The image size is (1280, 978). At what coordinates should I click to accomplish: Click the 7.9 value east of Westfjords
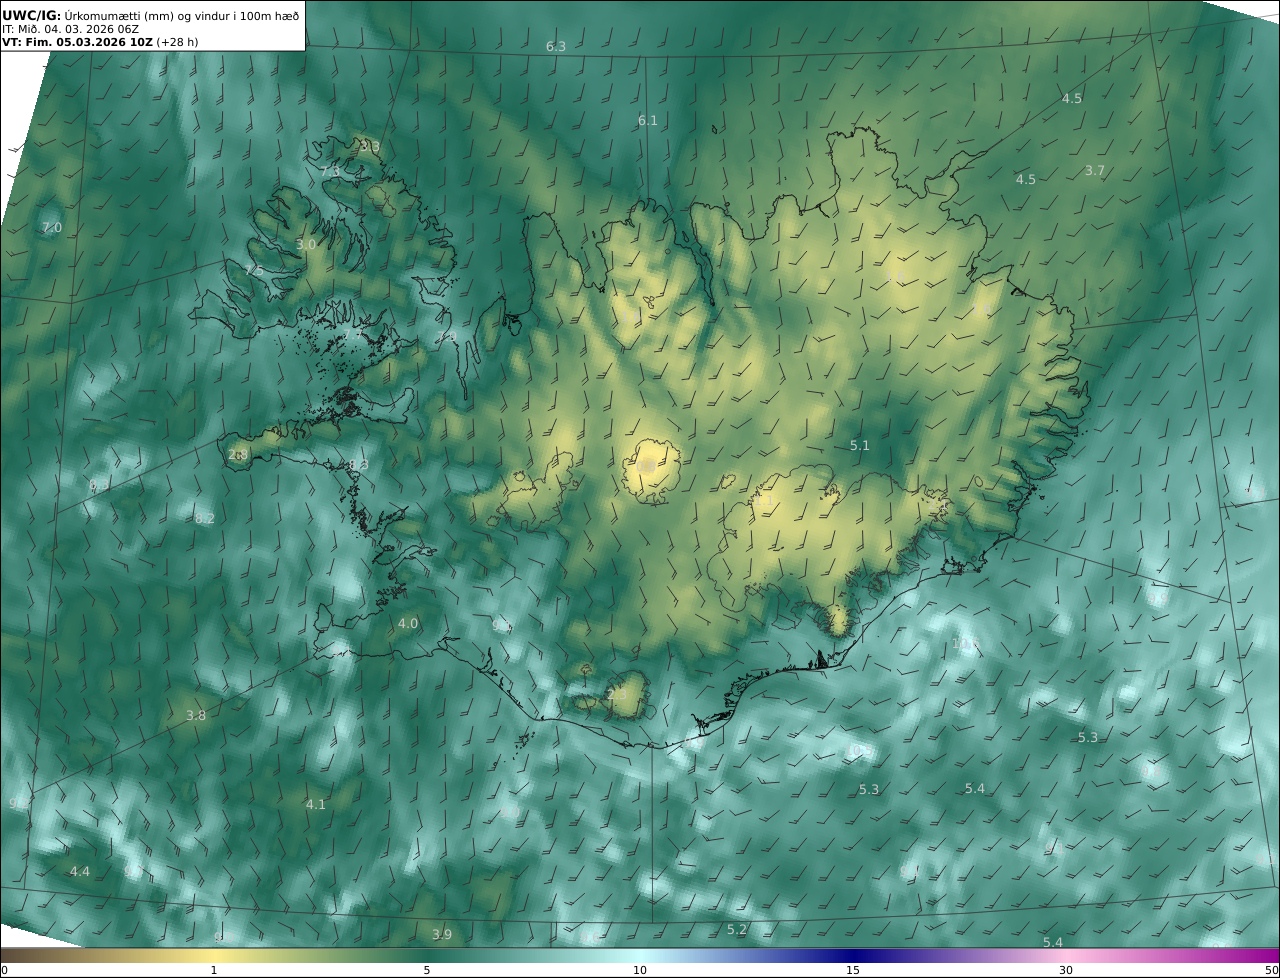coord(448,337)
